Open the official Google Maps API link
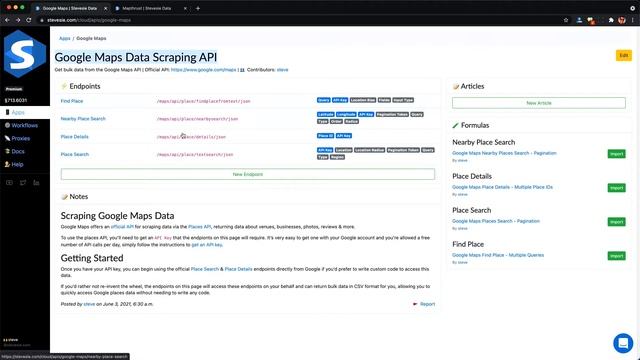Screen dimensions: 640x360 [x=203, y=70]
